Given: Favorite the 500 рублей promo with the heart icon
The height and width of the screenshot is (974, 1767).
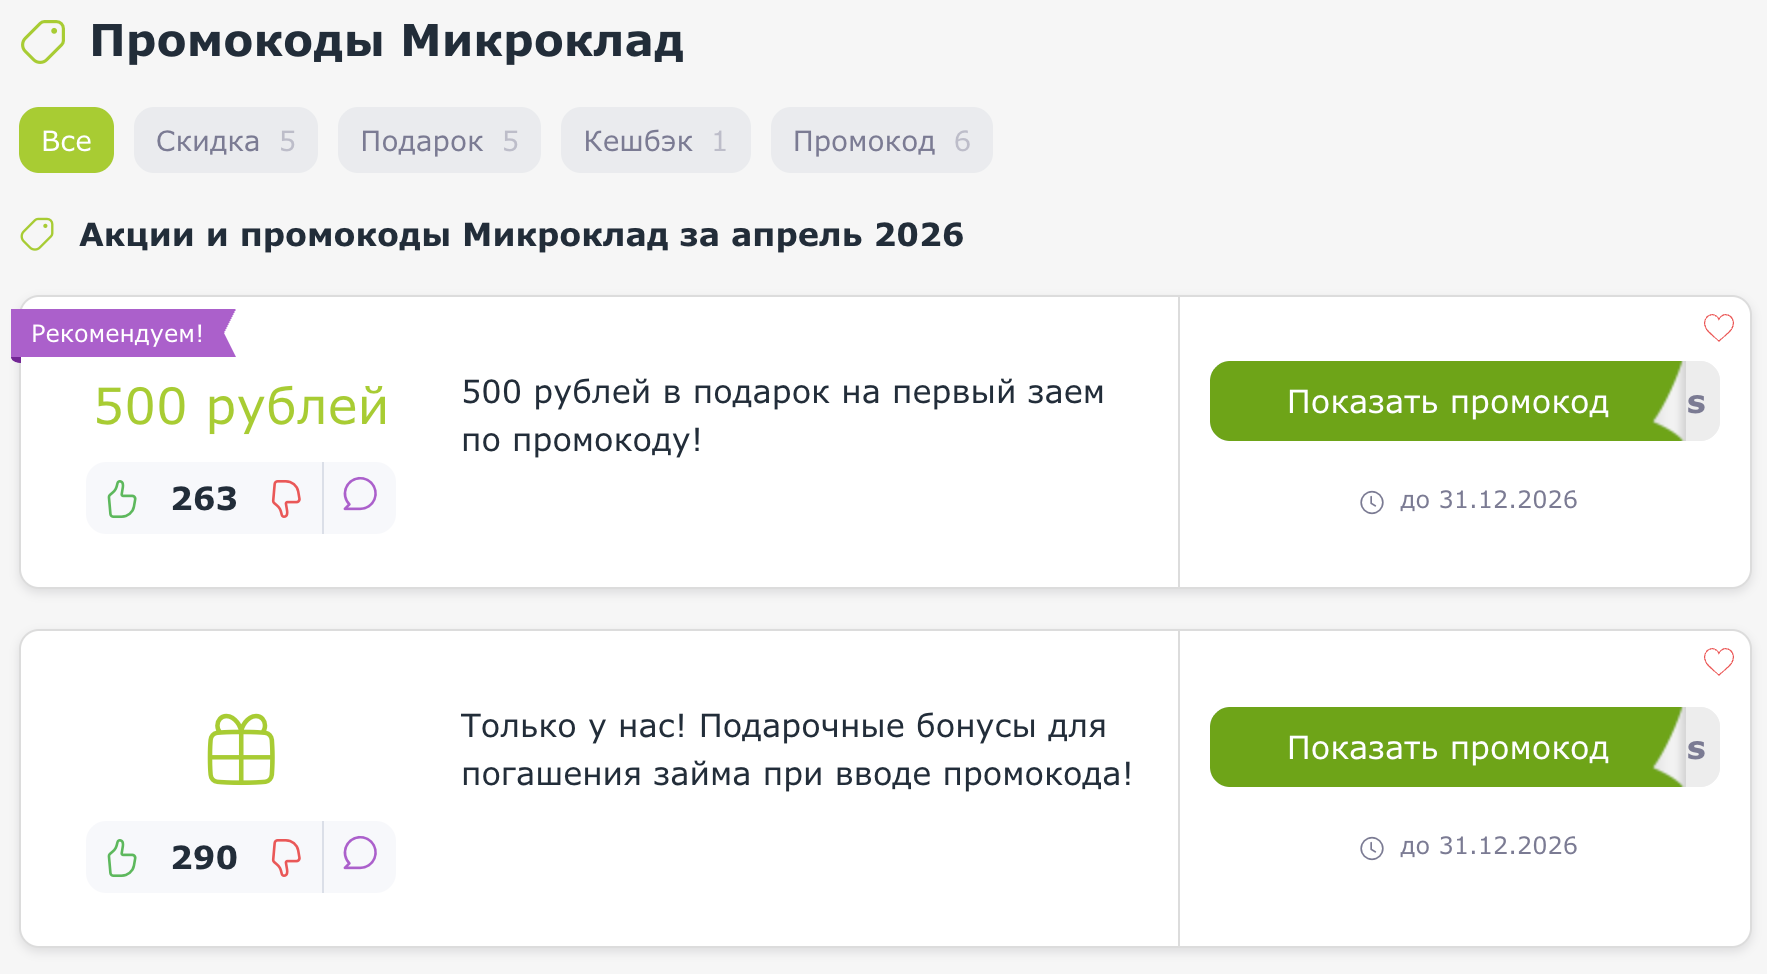Looking at the screenshot, I should click(x=1718, y=327).
